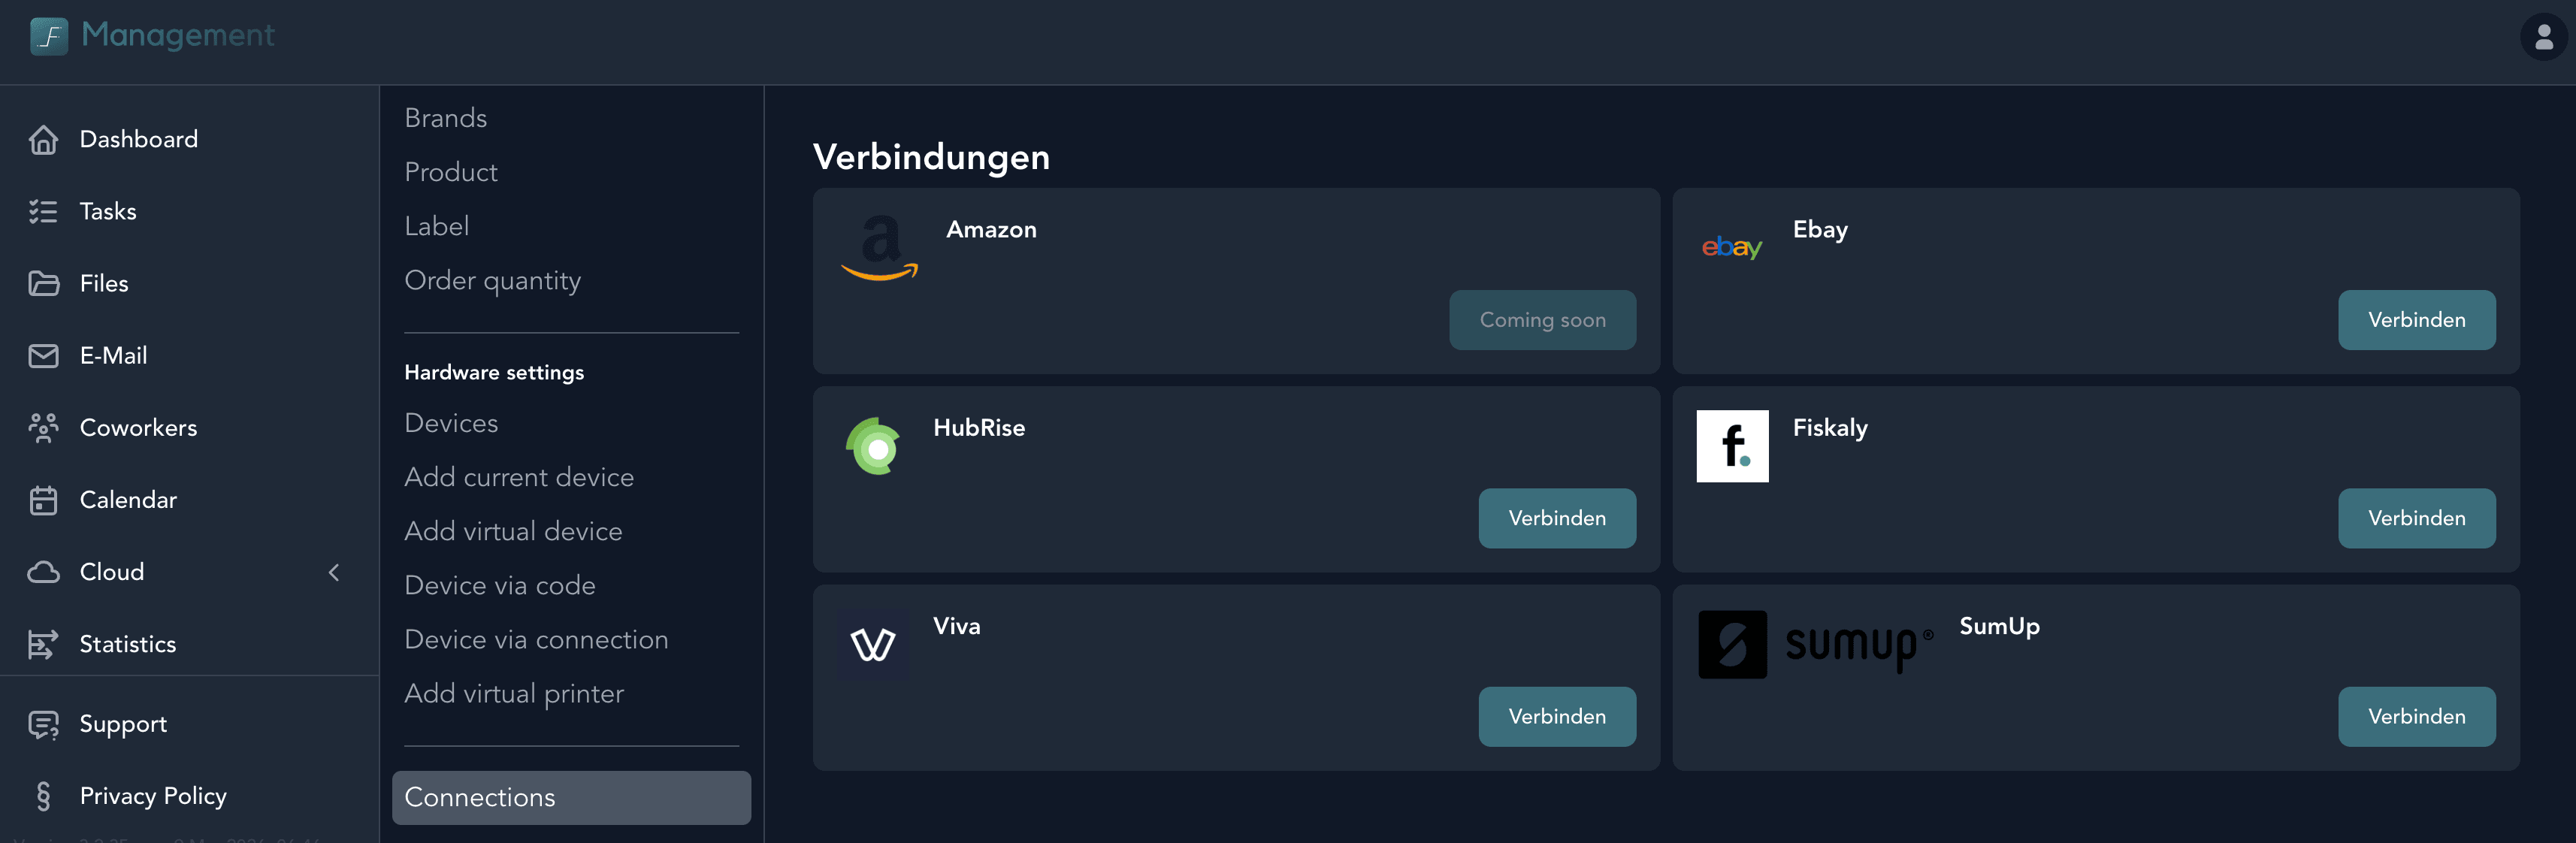Open the Tasks checklist icon
Screen dimensions: 2576x843
(x=44, y=211)
